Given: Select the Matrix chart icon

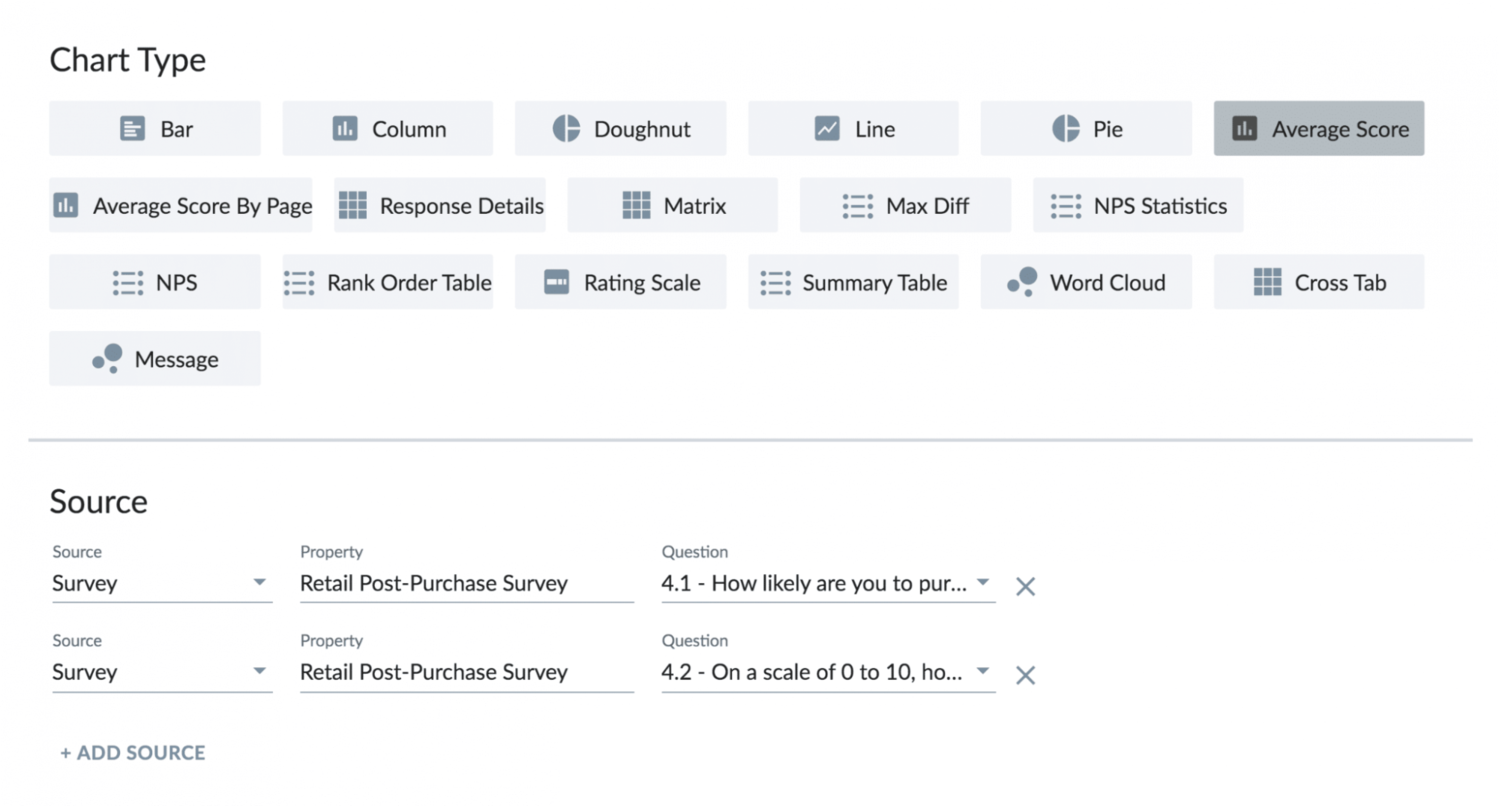Looking at the screenshot, I should coord(636,206).
